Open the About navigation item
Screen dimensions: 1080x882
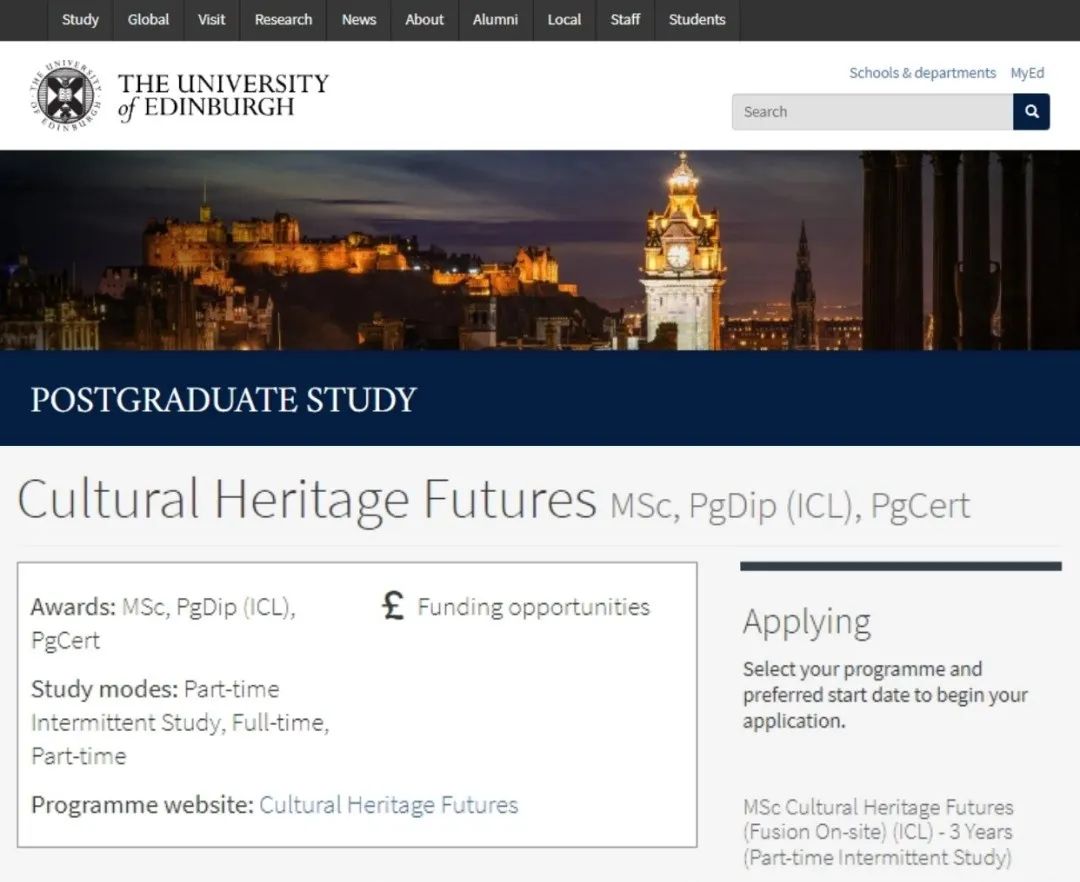tap(424, 20)
